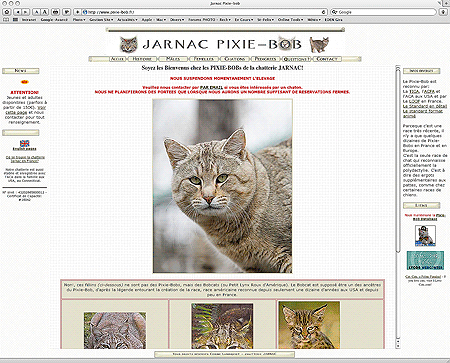Viewport: 450px width, 363px height.
Task: Decrease text size with small A button
Action: tap(37, 12)
